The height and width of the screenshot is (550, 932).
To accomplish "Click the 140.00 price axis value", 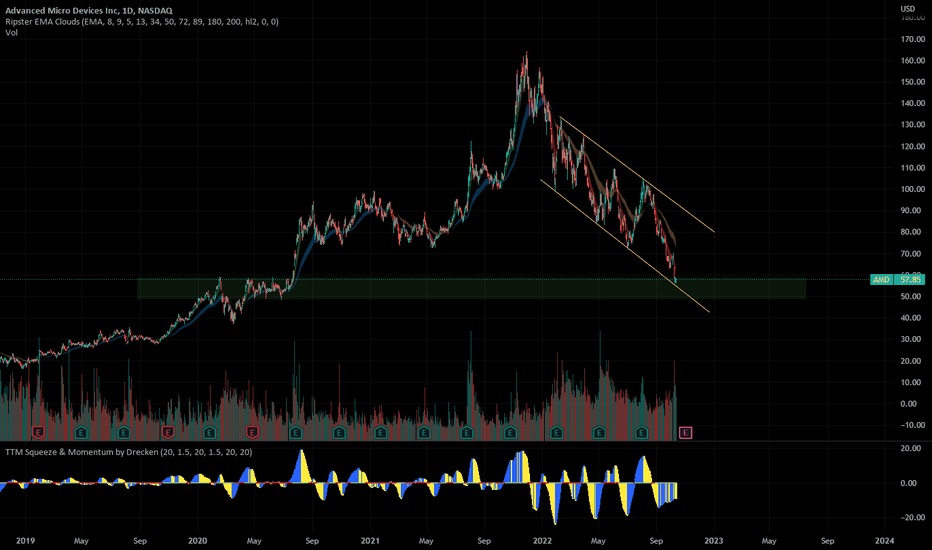I will pyautogui.click(x=912, y=103).
